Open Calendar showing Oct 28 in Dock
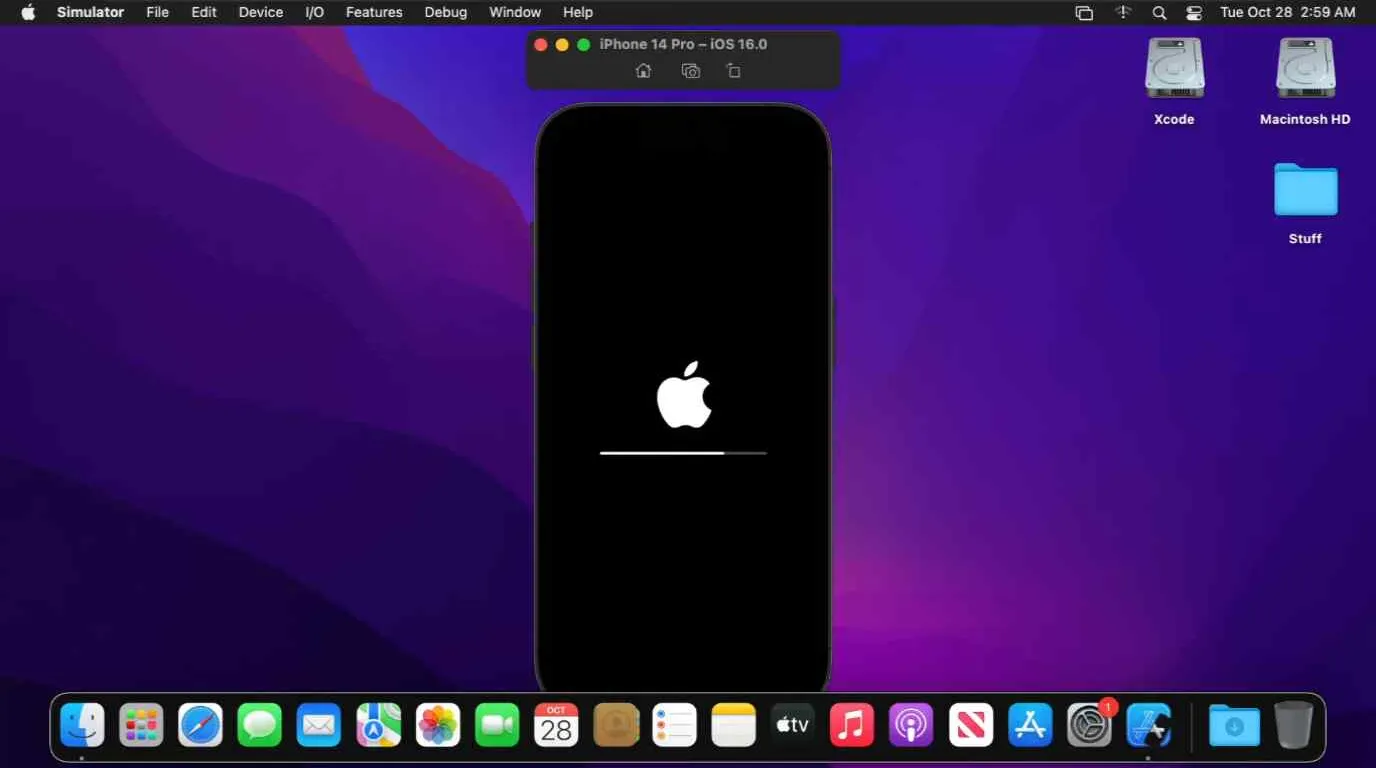This screenshot has width=1376, height=768. pos(556,725)
